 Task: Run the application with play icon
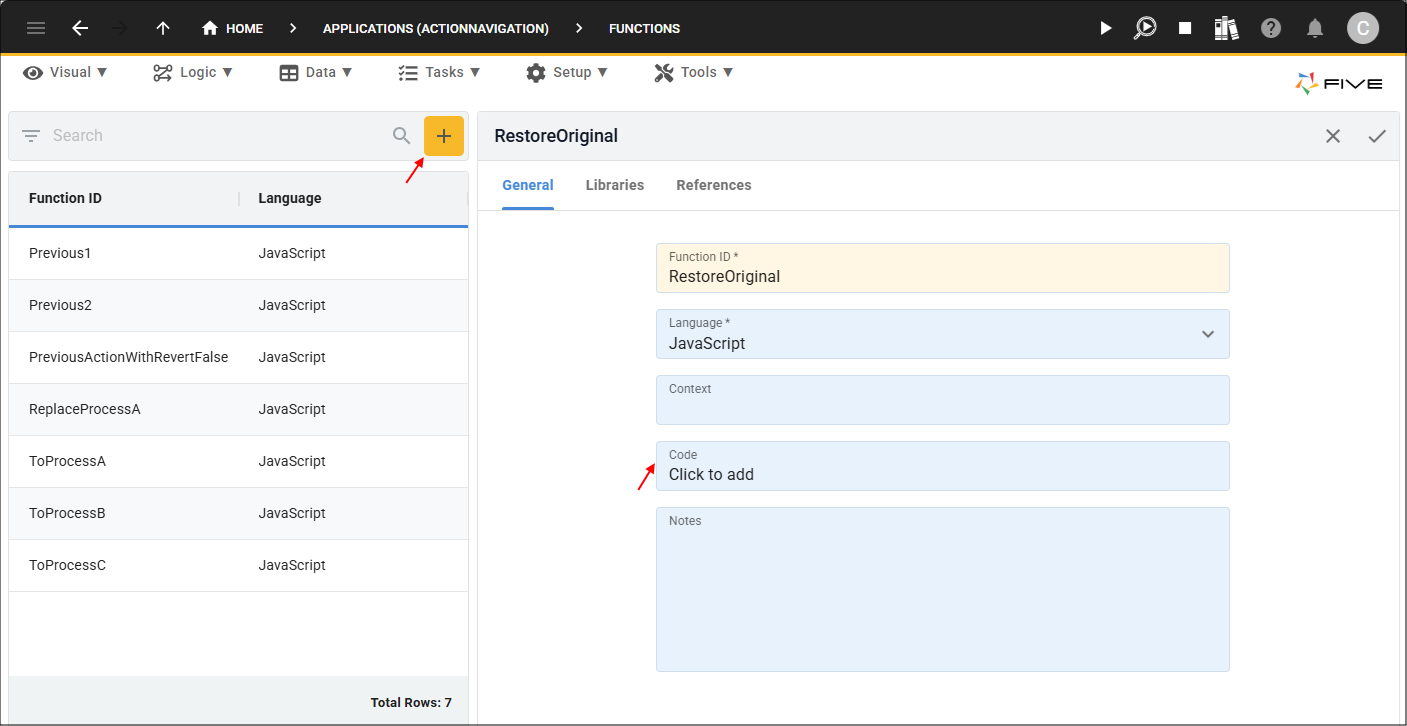tap(1105, 28)
